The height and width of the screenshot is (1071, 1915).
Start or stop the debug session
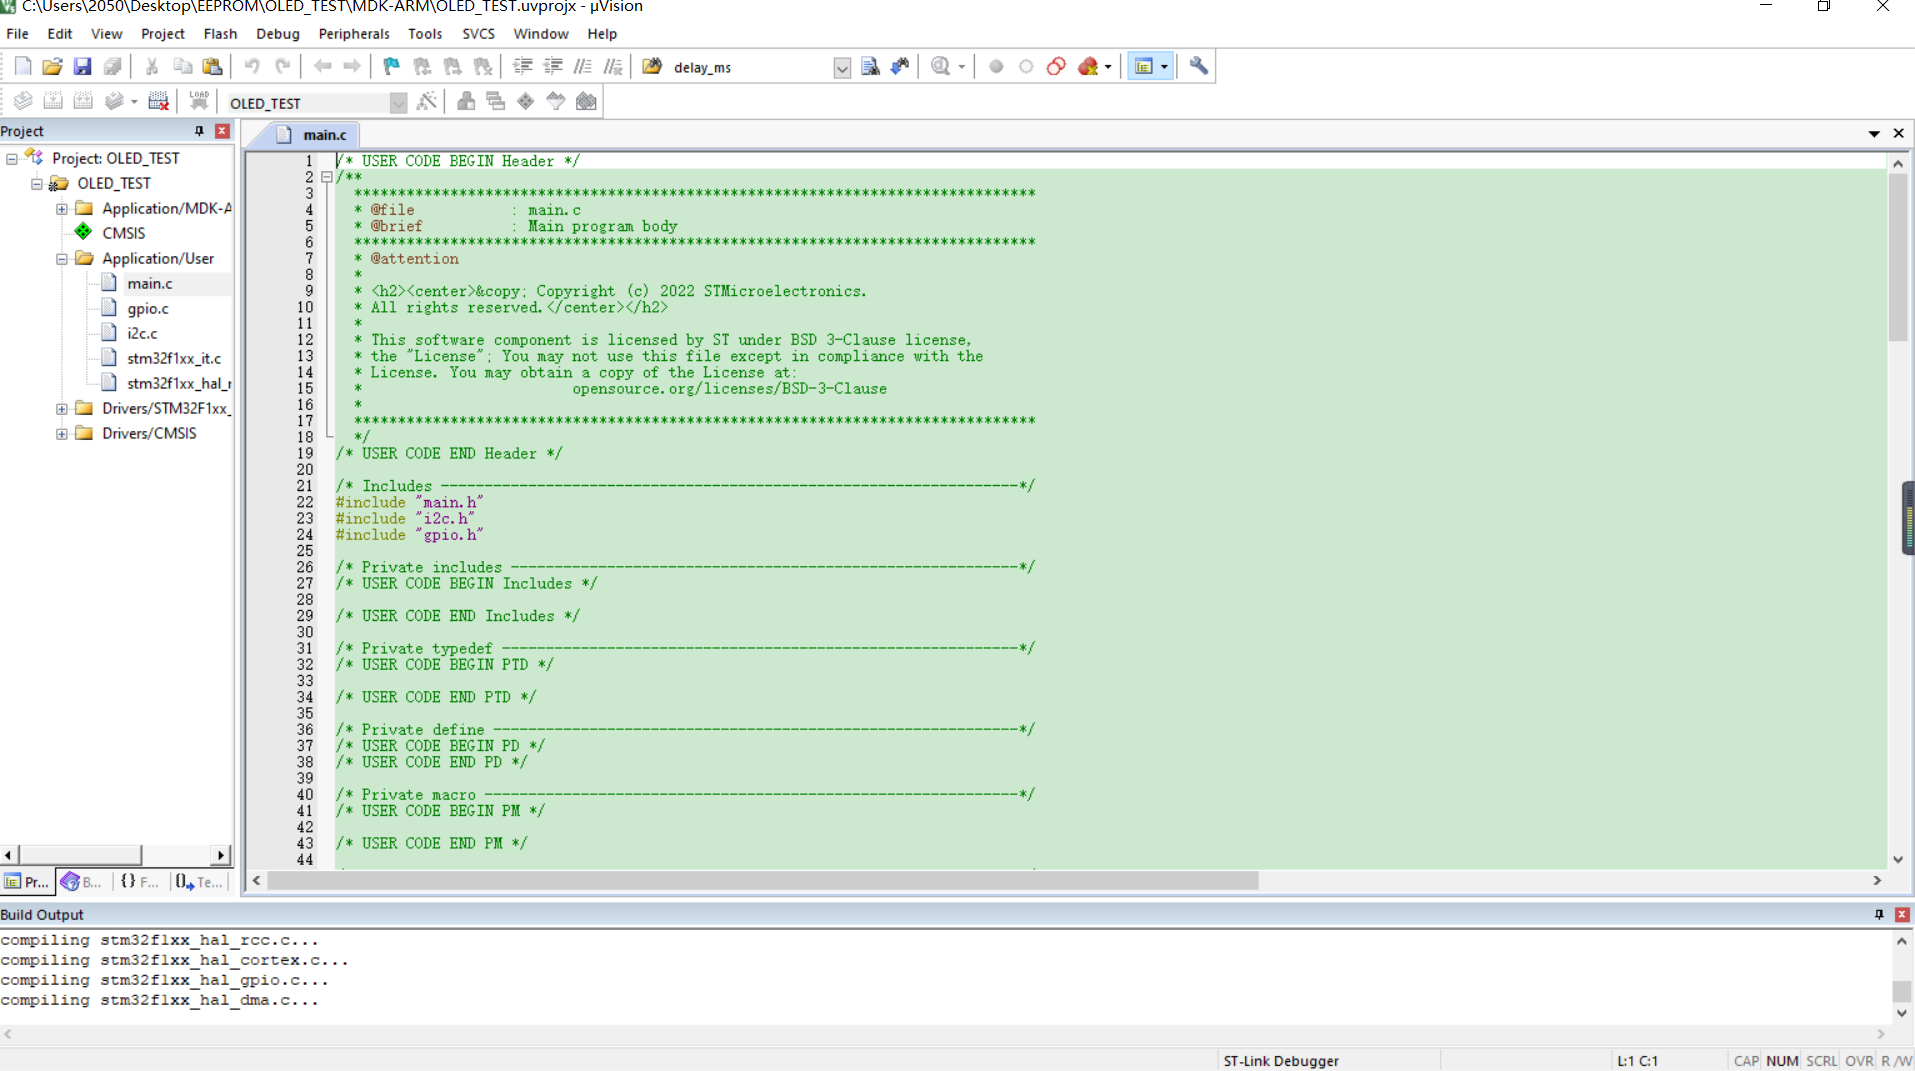coord(940,67)
